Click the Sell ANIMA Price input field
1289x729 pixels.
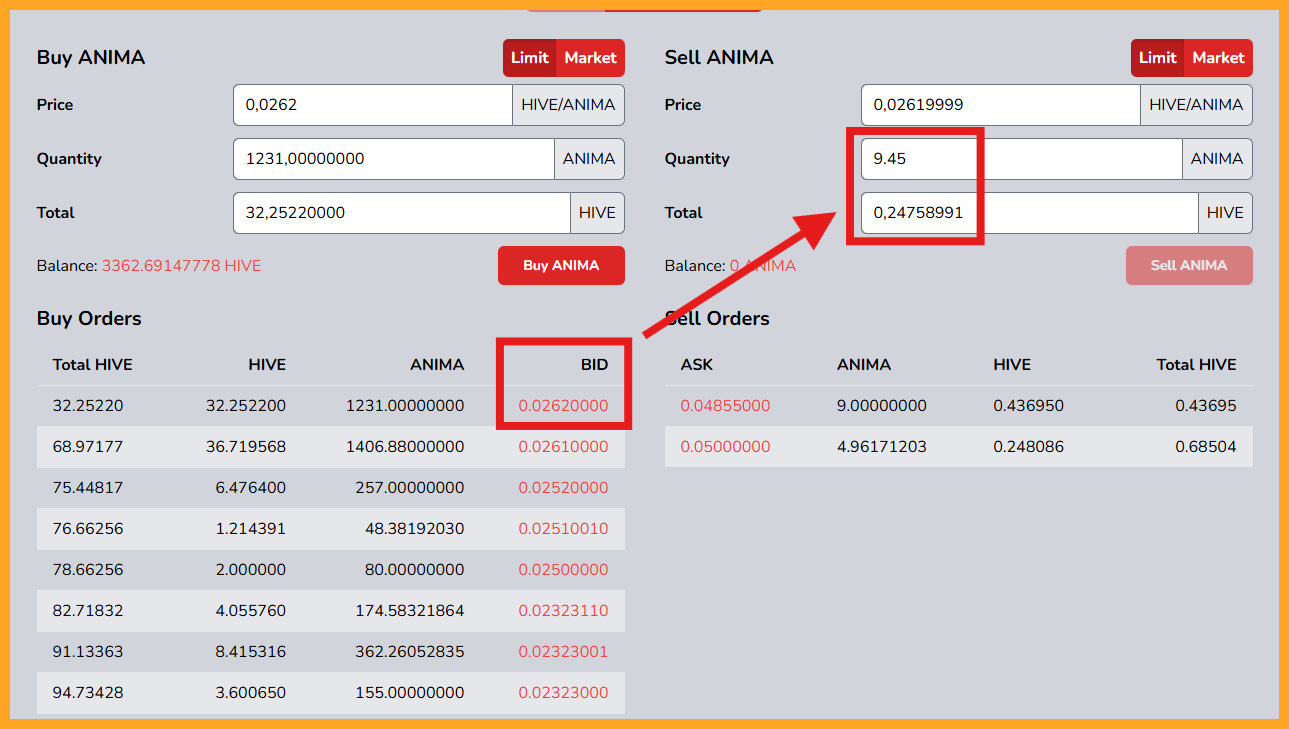1000,105
